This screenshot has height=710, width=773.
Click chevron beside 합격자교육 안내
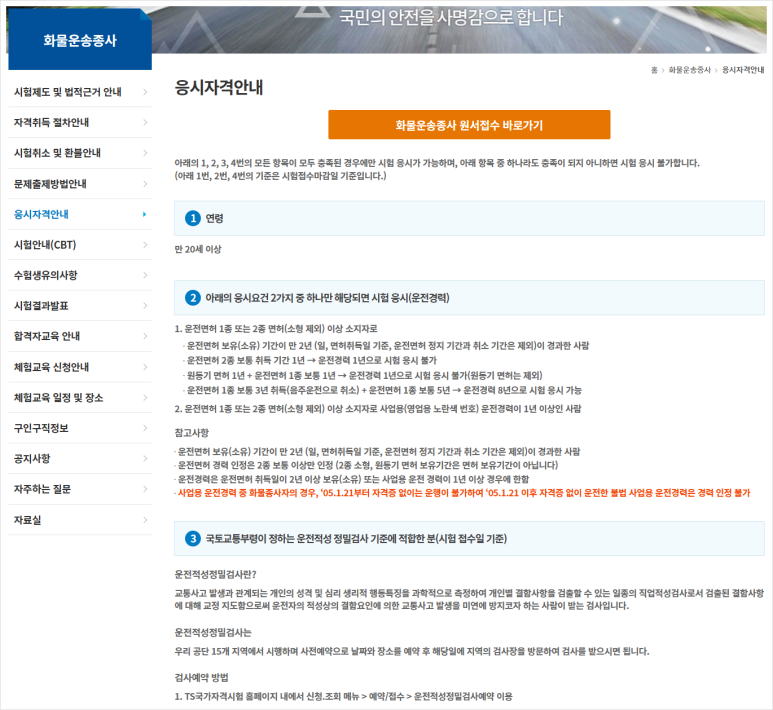[x=145, y=336]
